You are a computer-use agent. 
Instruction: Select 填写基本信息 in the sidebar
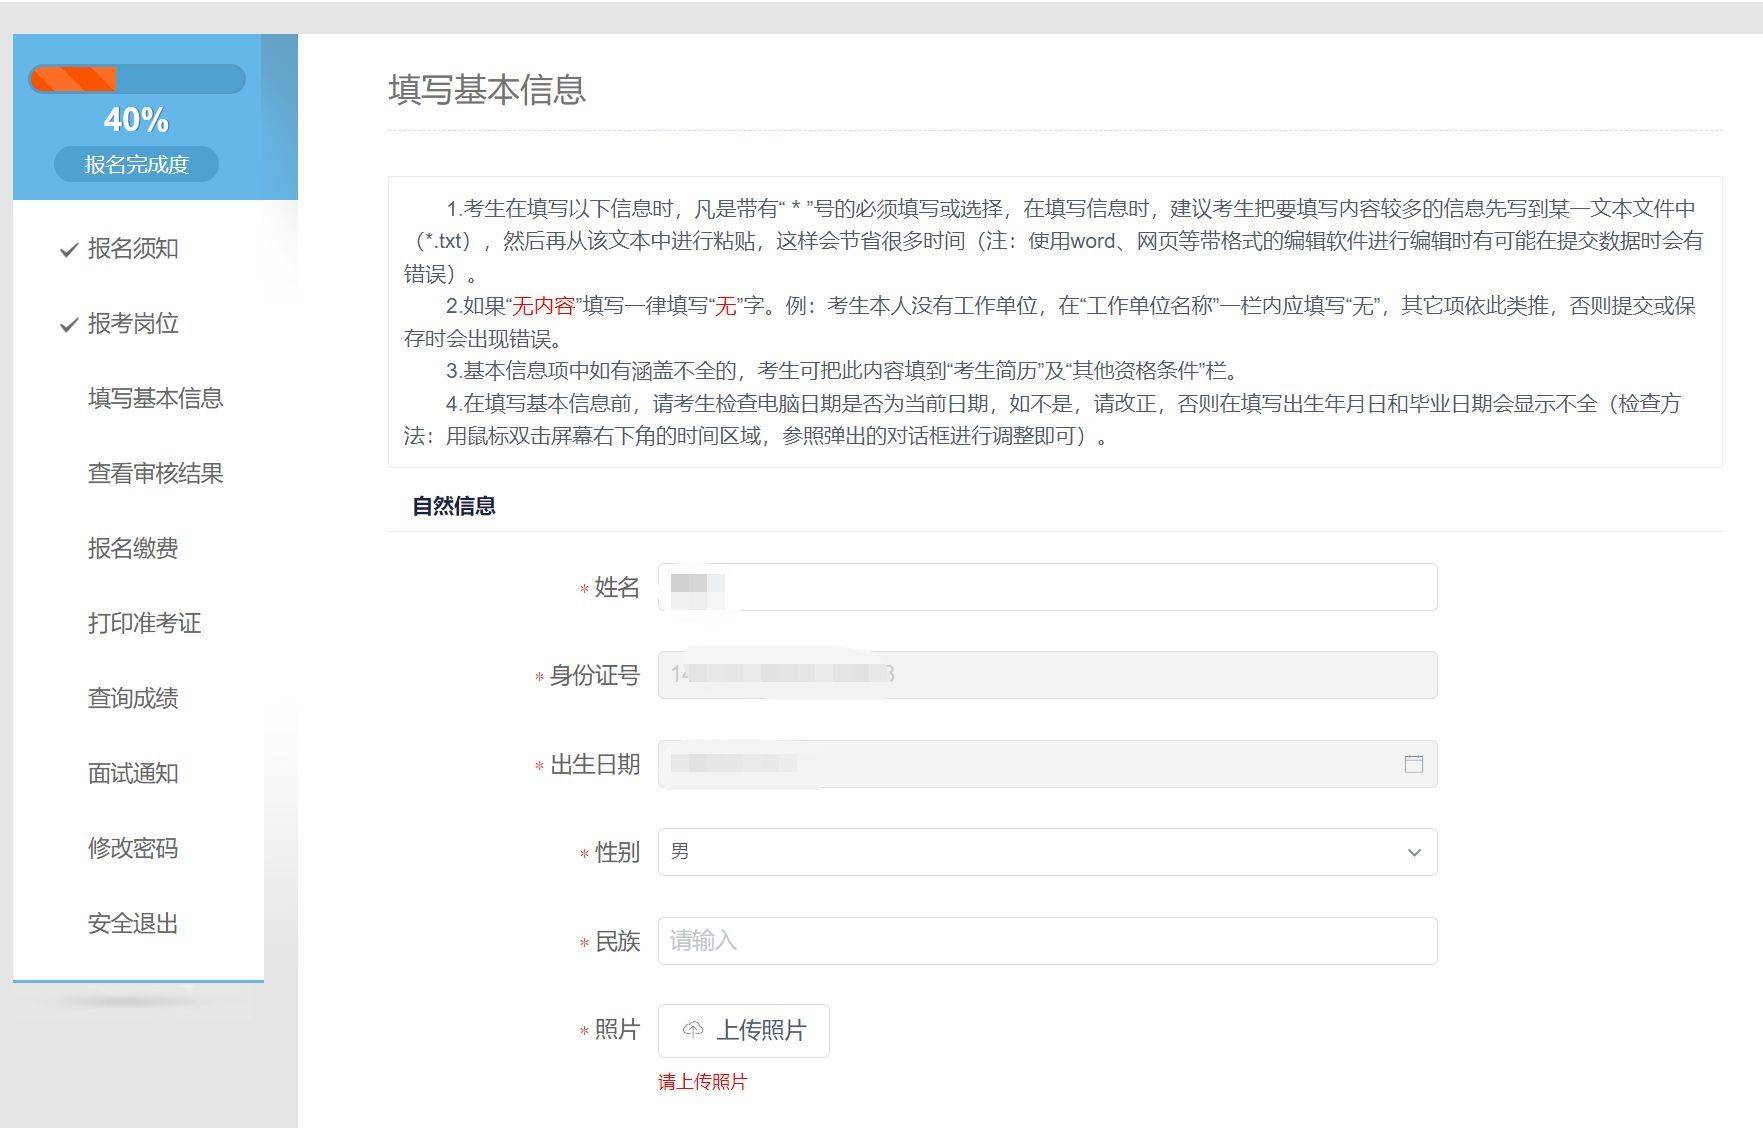tap(155, 399)
